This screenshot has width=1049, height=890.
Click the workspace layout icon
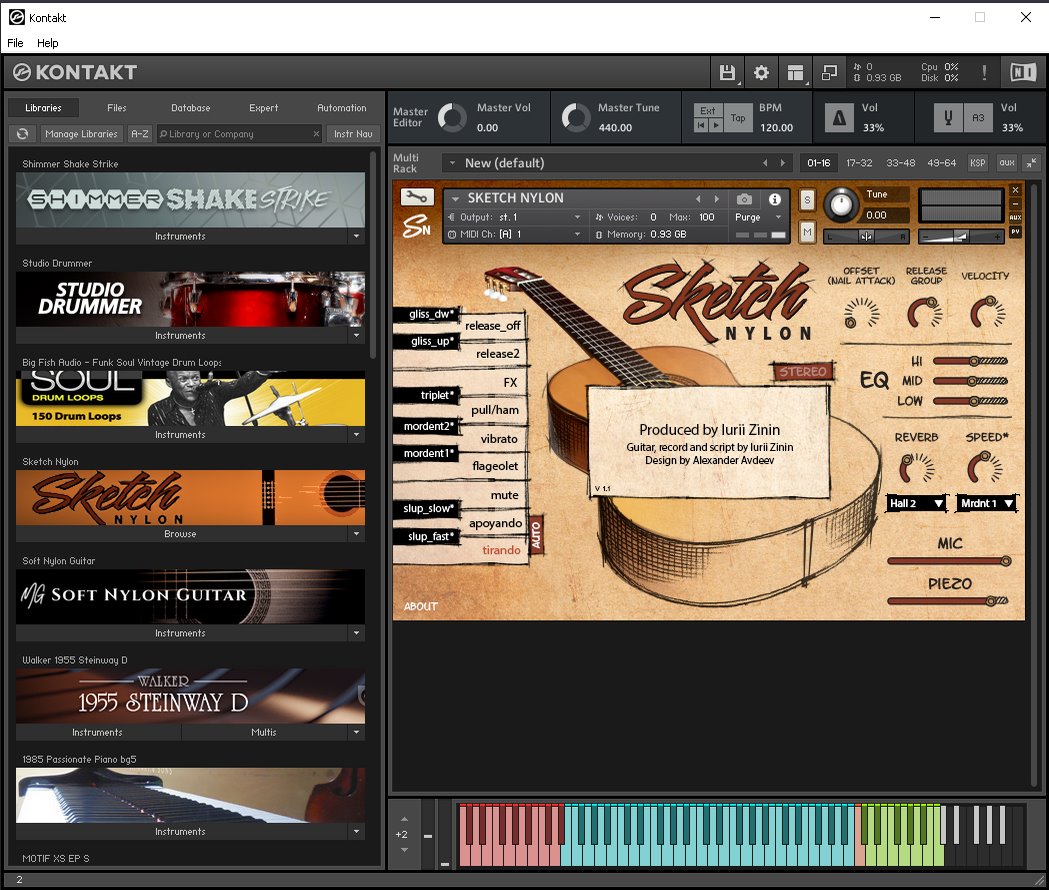point(795,72)
